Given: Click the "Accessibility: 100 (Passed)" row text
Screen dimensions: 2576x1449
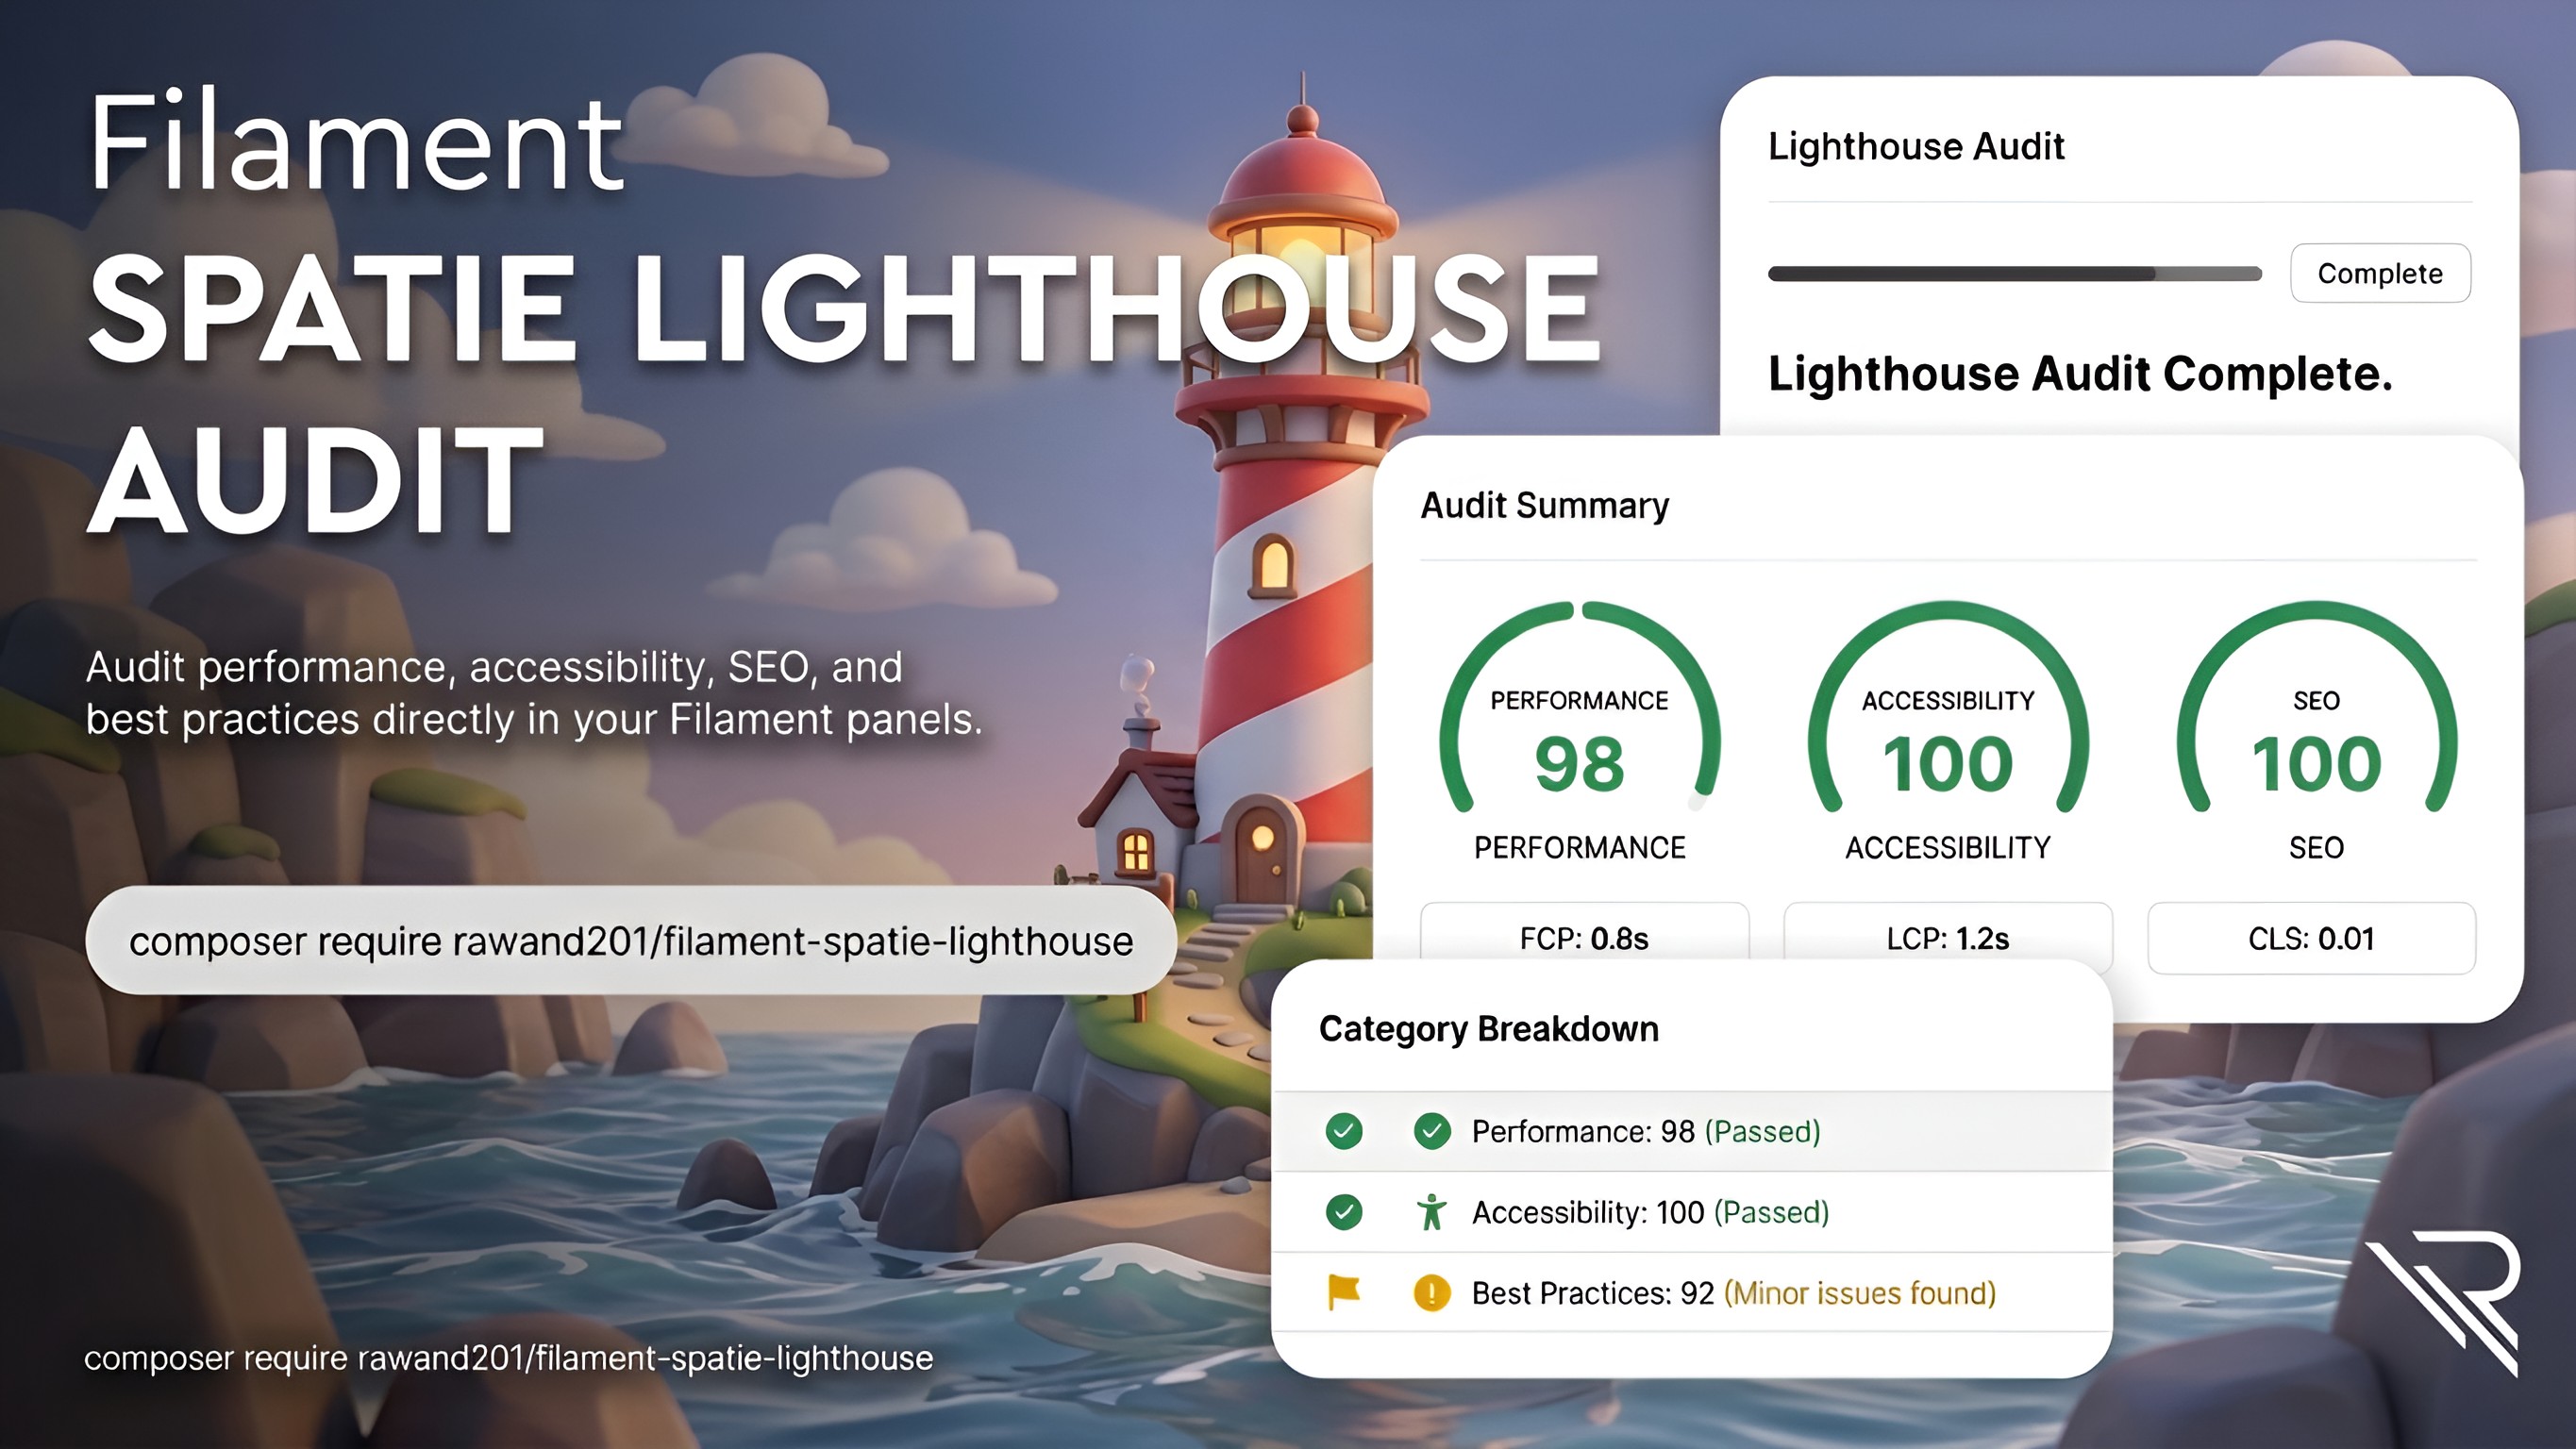Looking at the screenshot, I should 1650,1212.
